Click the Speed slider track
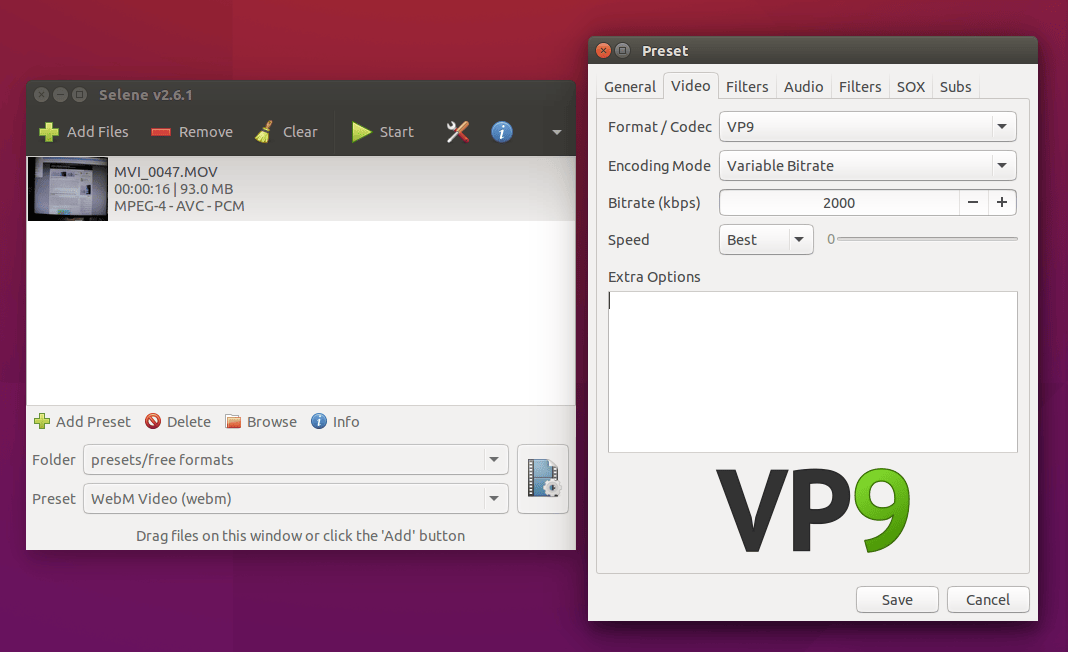This screenshot has width=1068, height=652. 928,239
